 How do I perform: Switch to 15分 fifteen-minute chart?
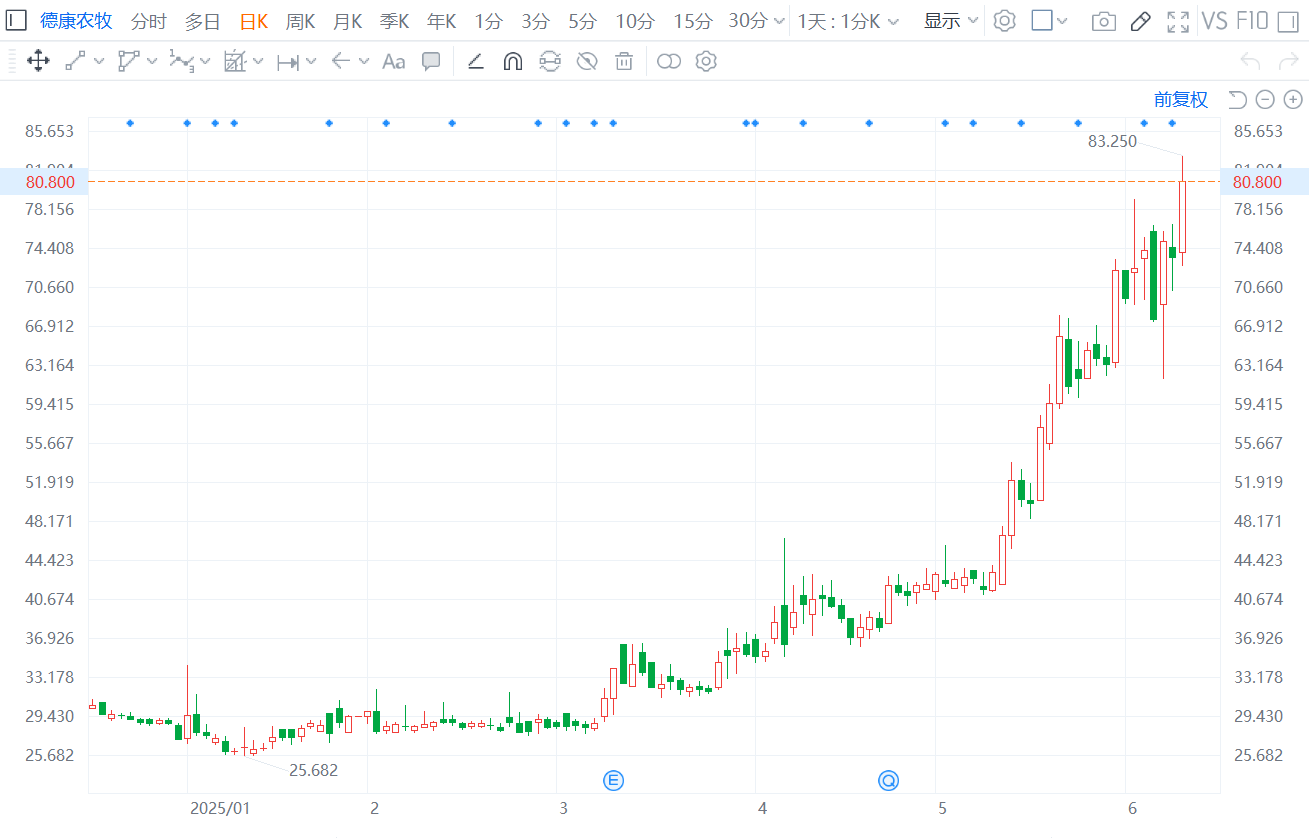click(x=693, y=21)
